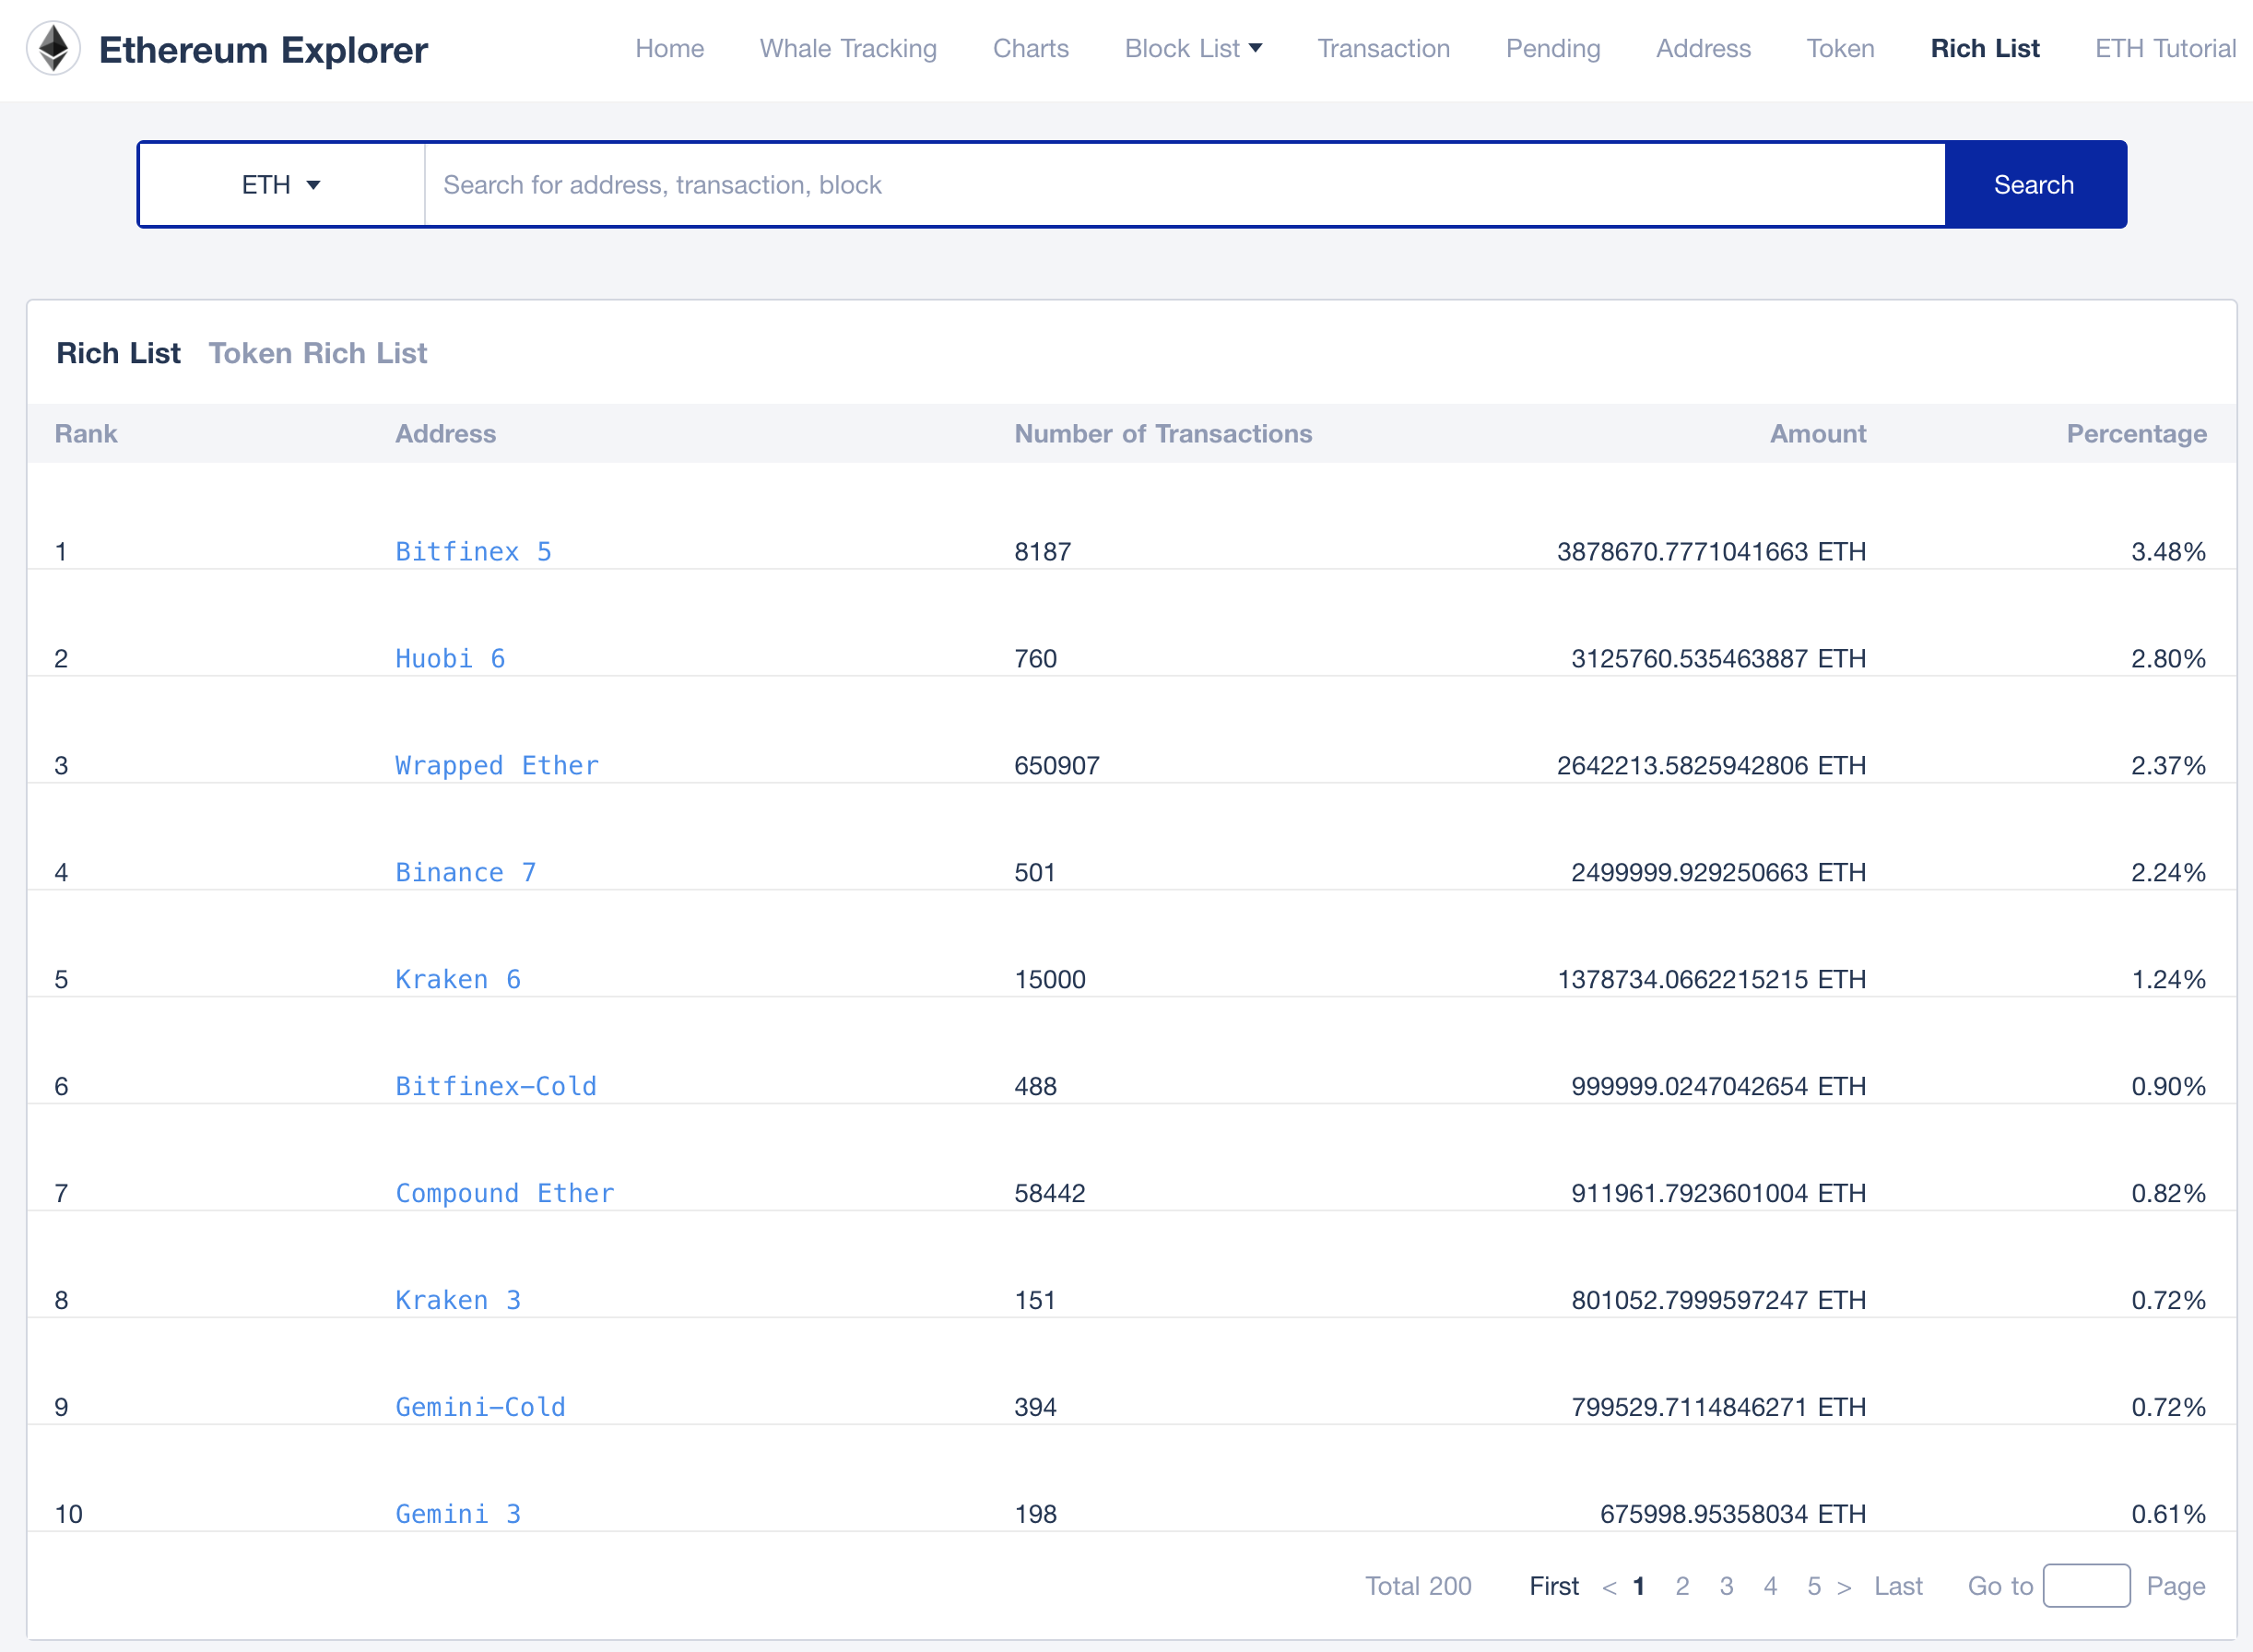Image resolution: width=2253 pixels, height=1652 pixels.
Task: Click transaction count 8187 for Bitfinex 5
Action: 1042,551
